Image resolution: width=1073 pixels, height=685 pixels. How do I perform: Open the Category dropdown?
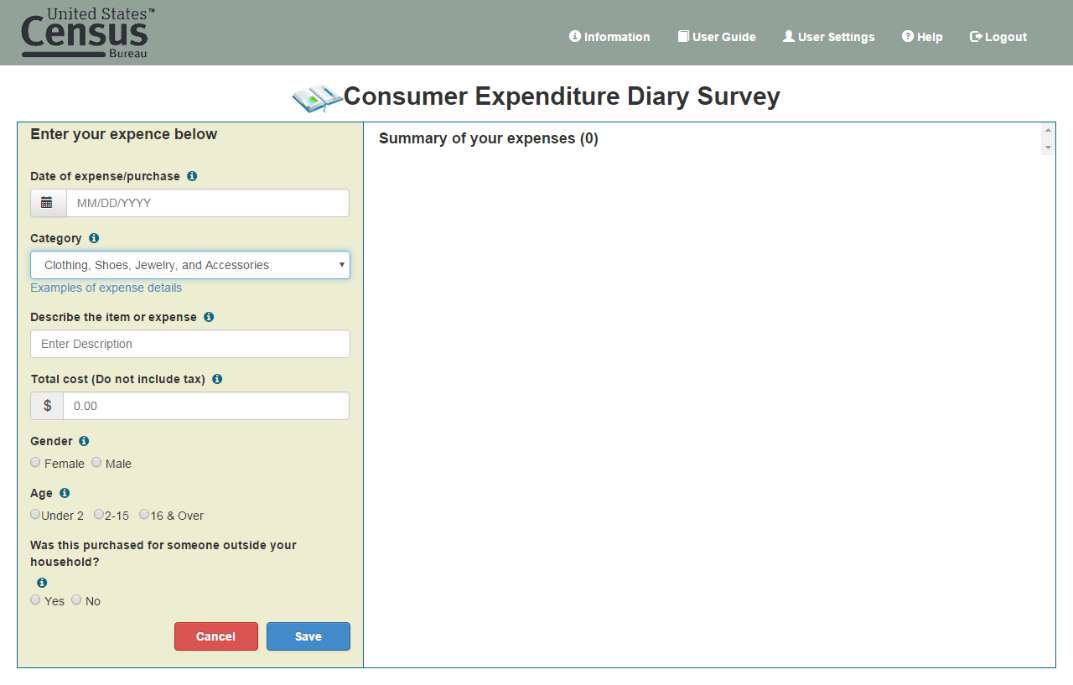pyautogui.click(x=190, y=265)
